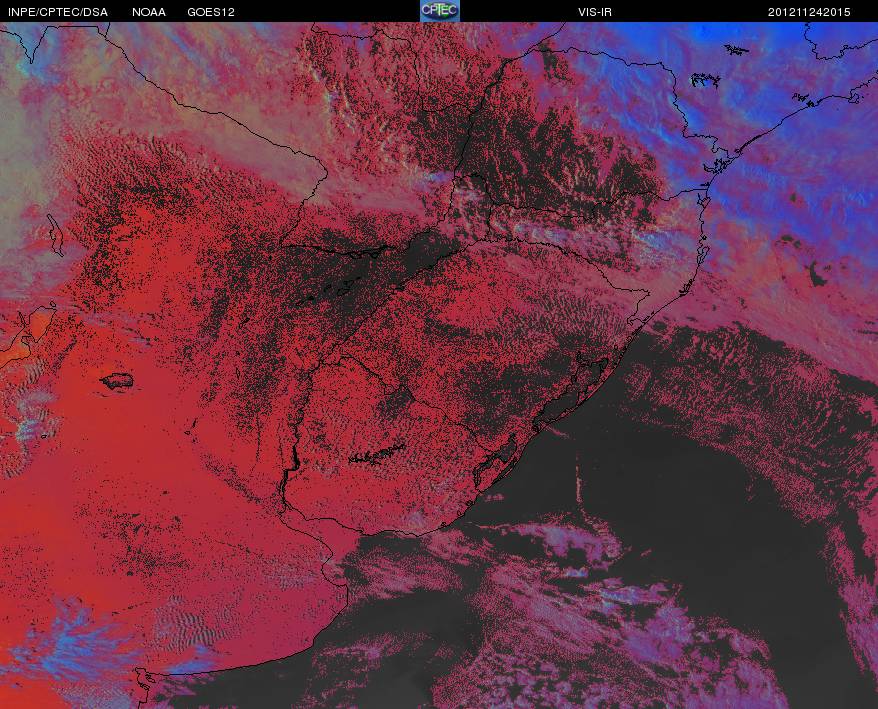Click the 201211242015 timestamp

[x=809, y=12]
